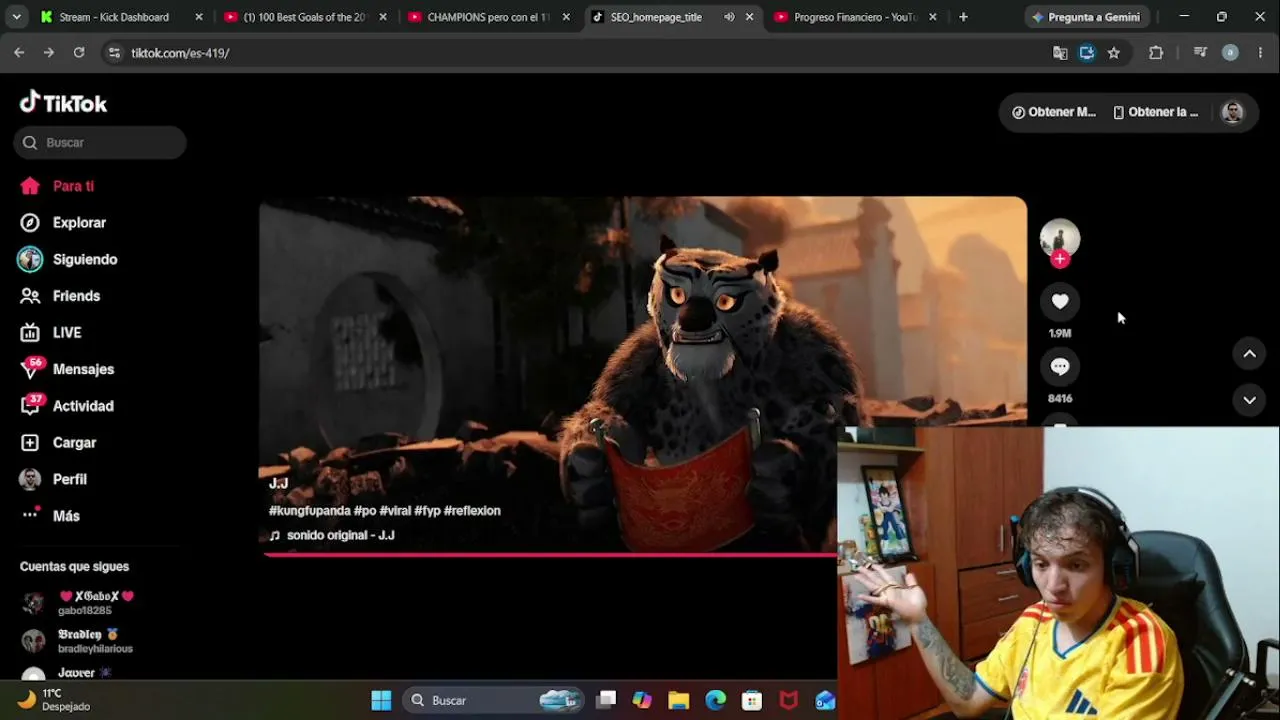Go forward in browser history
This screenshot has width=1280, height=720.
(x=49, y=53)
